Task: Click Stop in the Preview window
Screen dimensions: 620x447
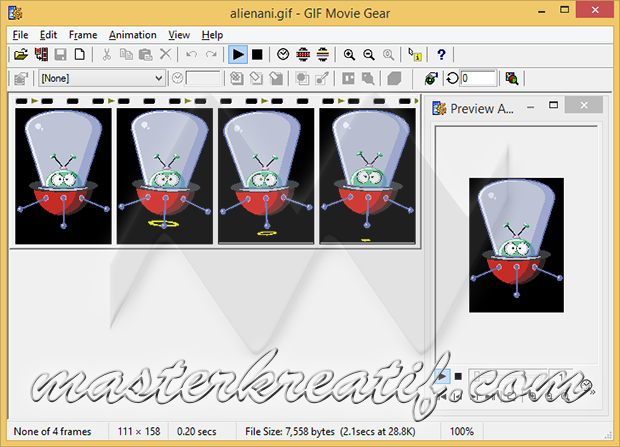Action: 458,376
